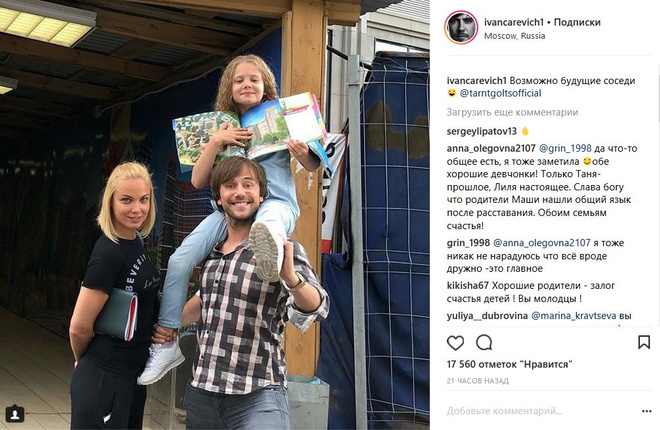Open ivancarevich1 profile avatar
This screenshot has width=660, height=430.
pos(461,28)
